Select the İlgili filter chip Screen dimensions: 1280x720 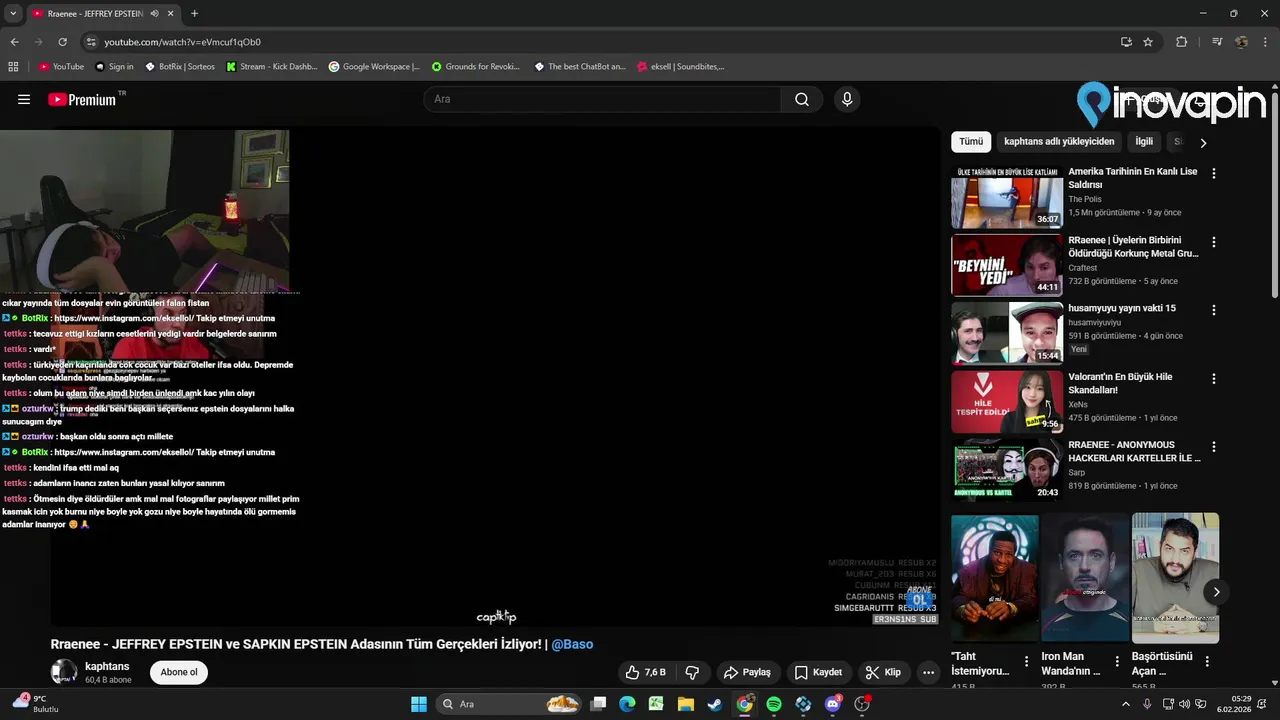click(x=1144, y=142)
